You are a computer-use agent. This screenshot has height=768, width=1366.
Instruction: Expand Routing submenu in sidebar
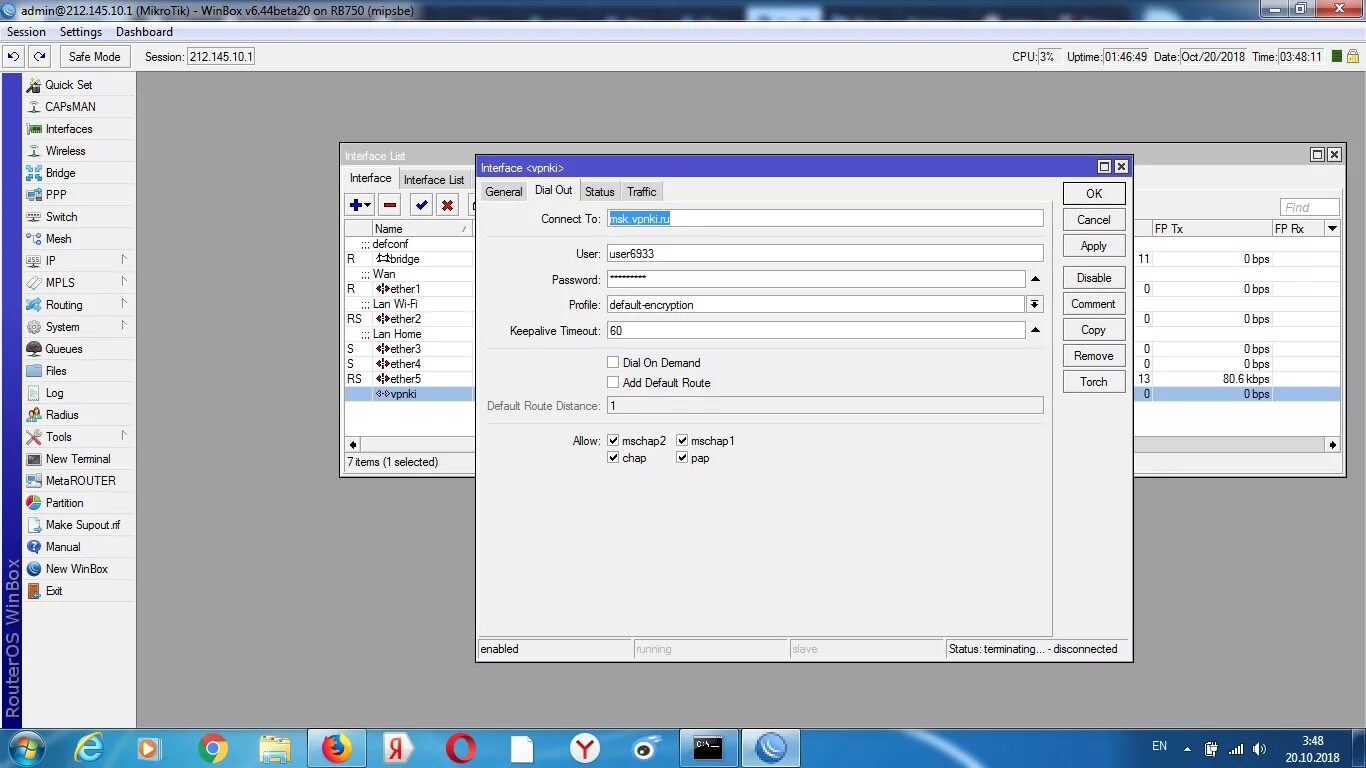(x=124, y=303)
